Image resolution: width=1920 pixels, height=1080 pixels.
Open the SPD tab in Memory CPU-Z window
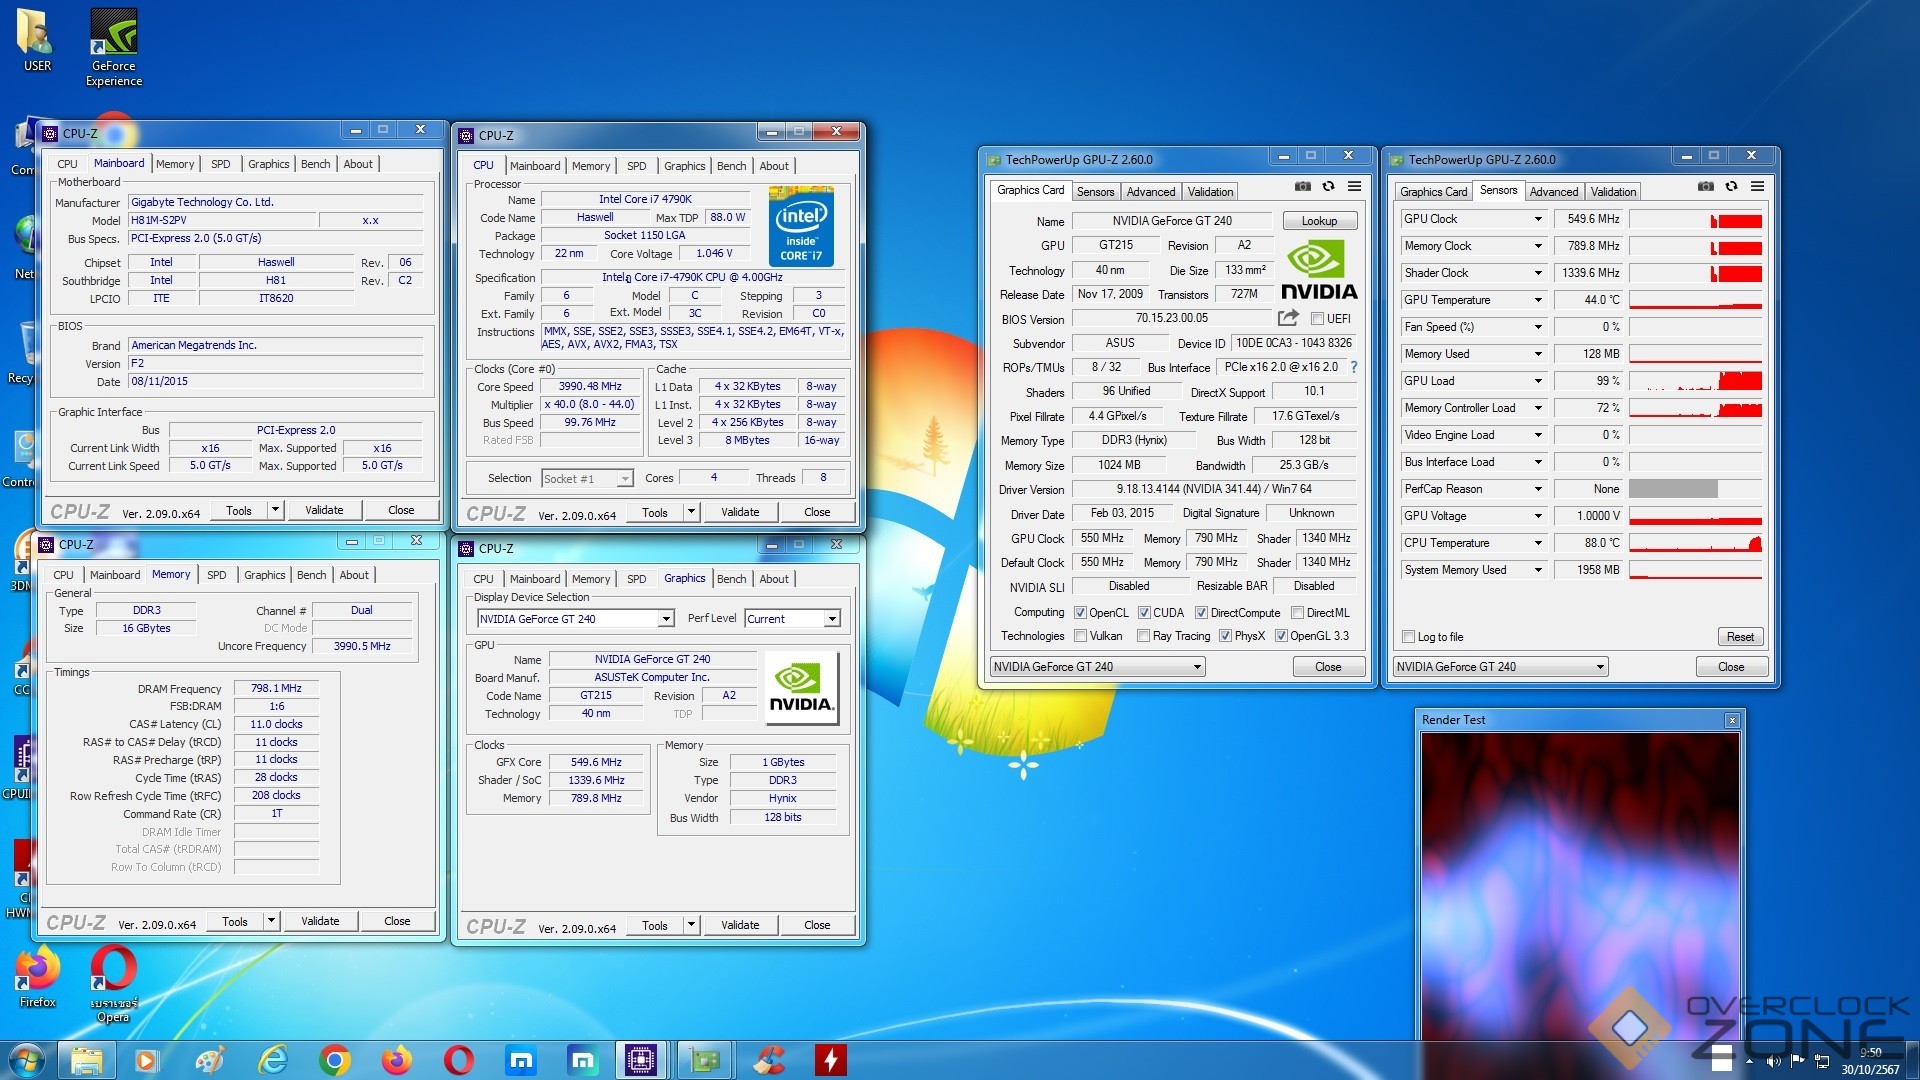[x=216, y=575]
